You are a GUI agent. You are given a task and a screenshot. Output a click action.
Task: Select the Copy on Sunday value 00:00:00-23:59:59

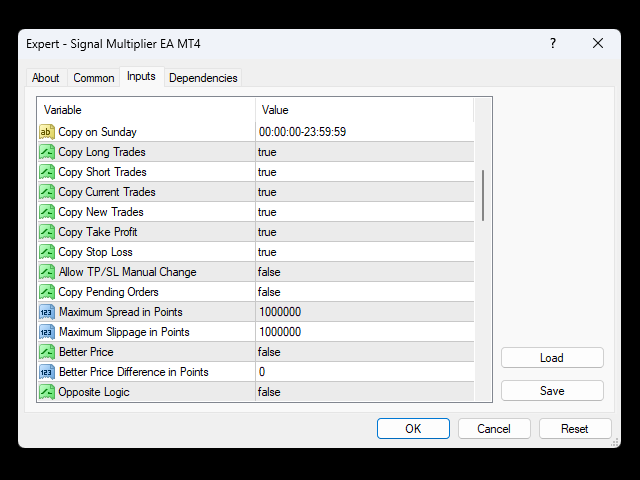tap(302, 132)
